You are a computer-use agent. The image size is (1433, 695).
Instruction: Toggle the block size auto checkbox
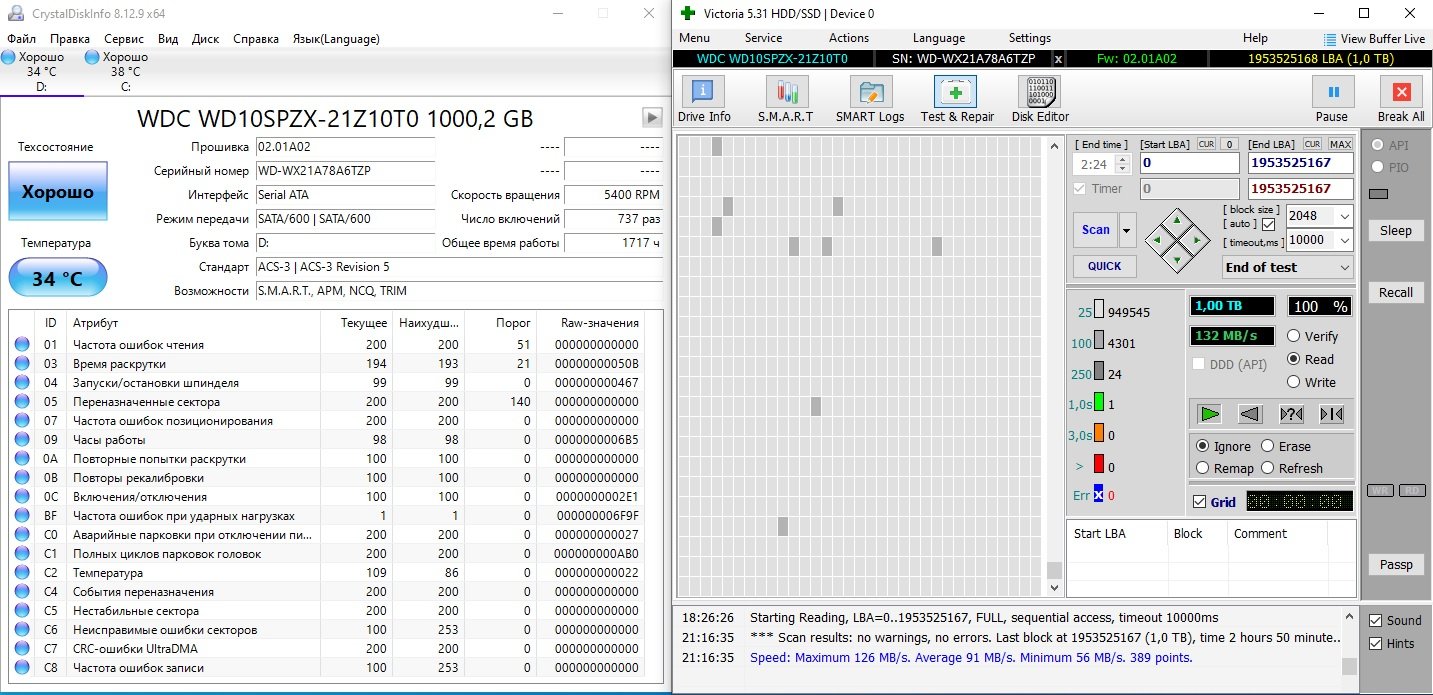point(1269,224)
